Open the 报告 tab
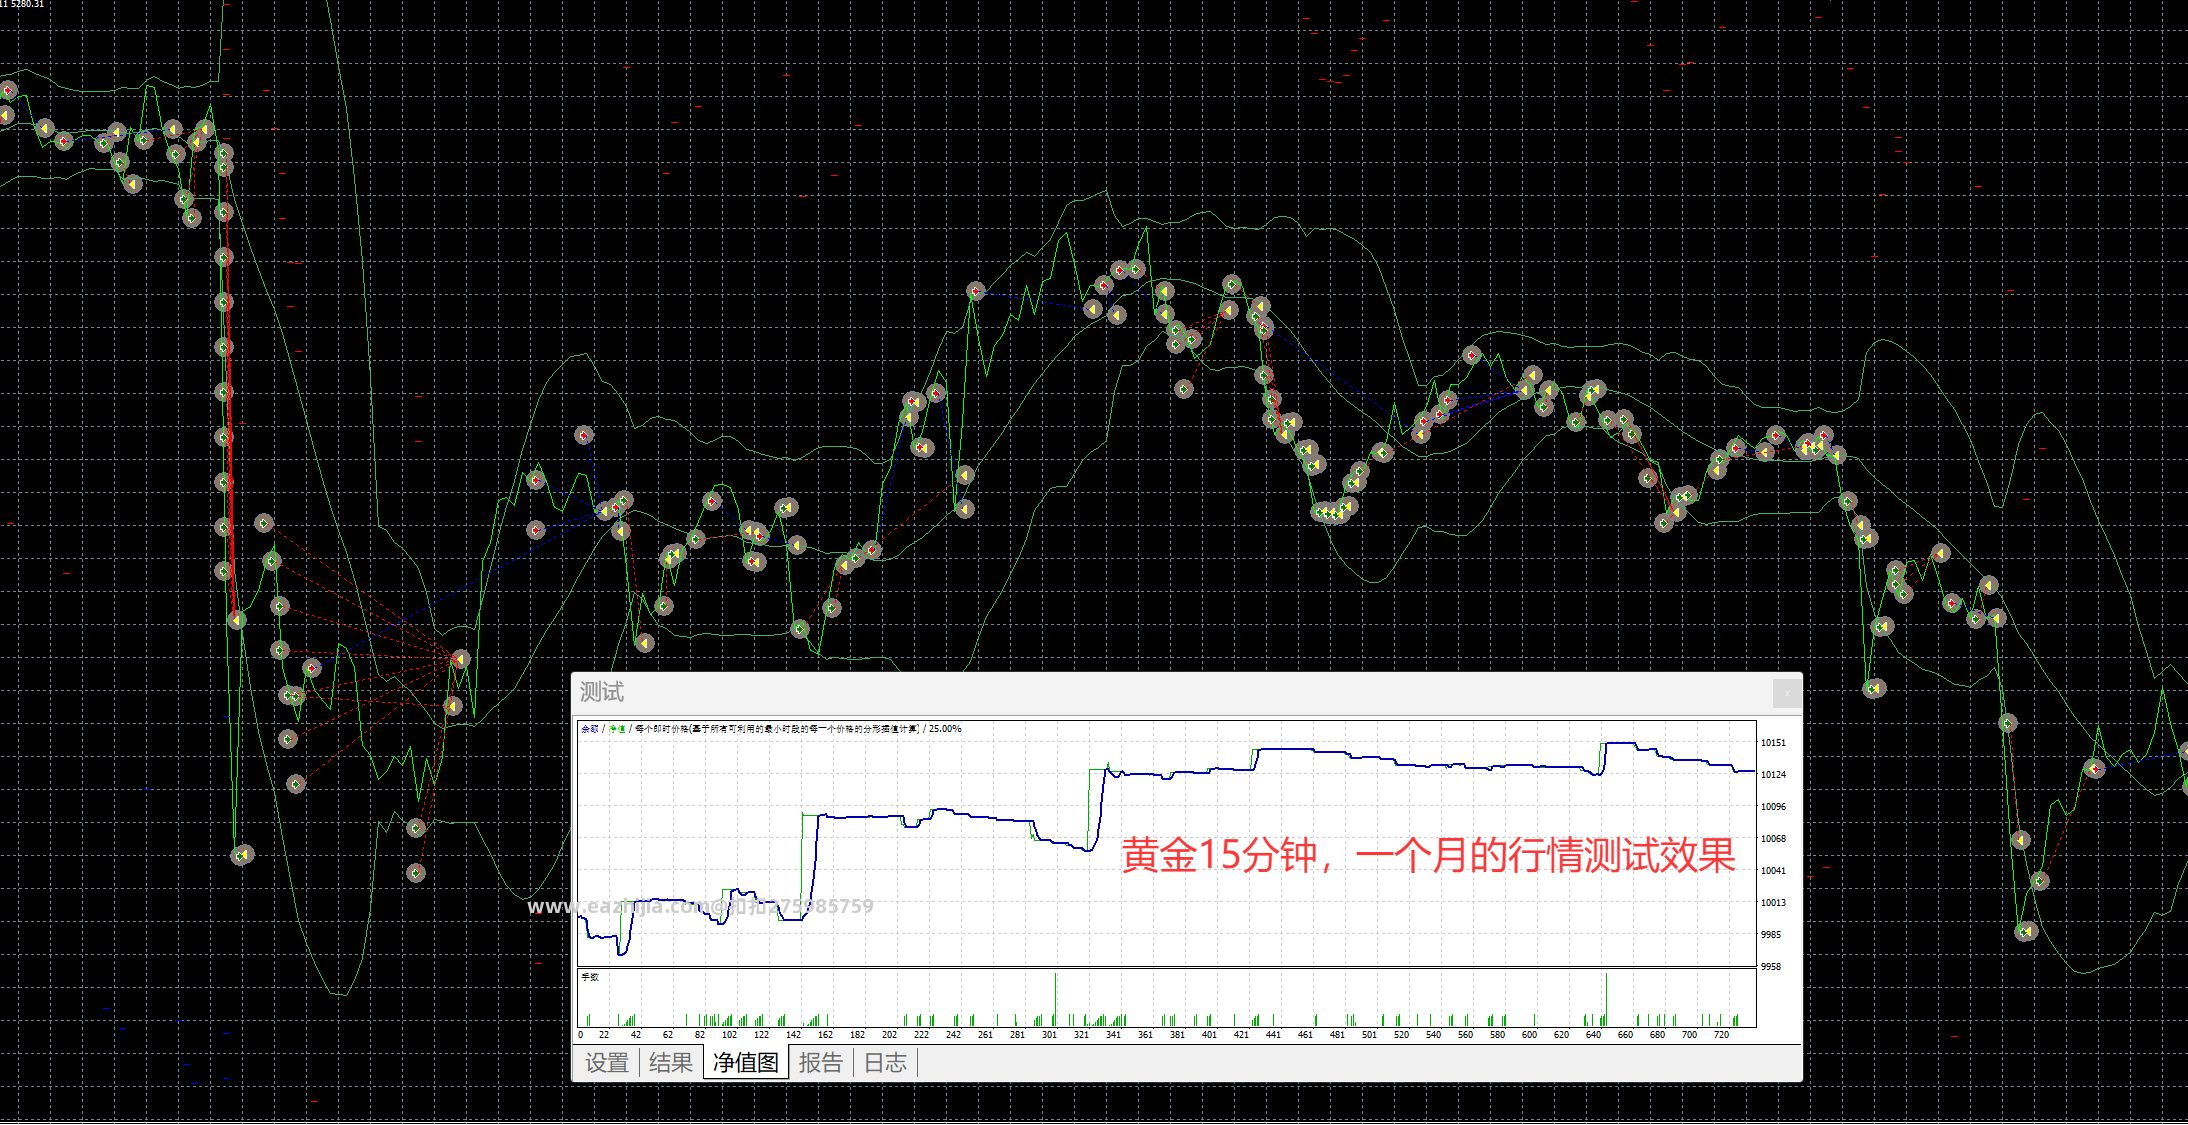This screenshot has height=1125, width=2188. click(x=821, y=1063)
